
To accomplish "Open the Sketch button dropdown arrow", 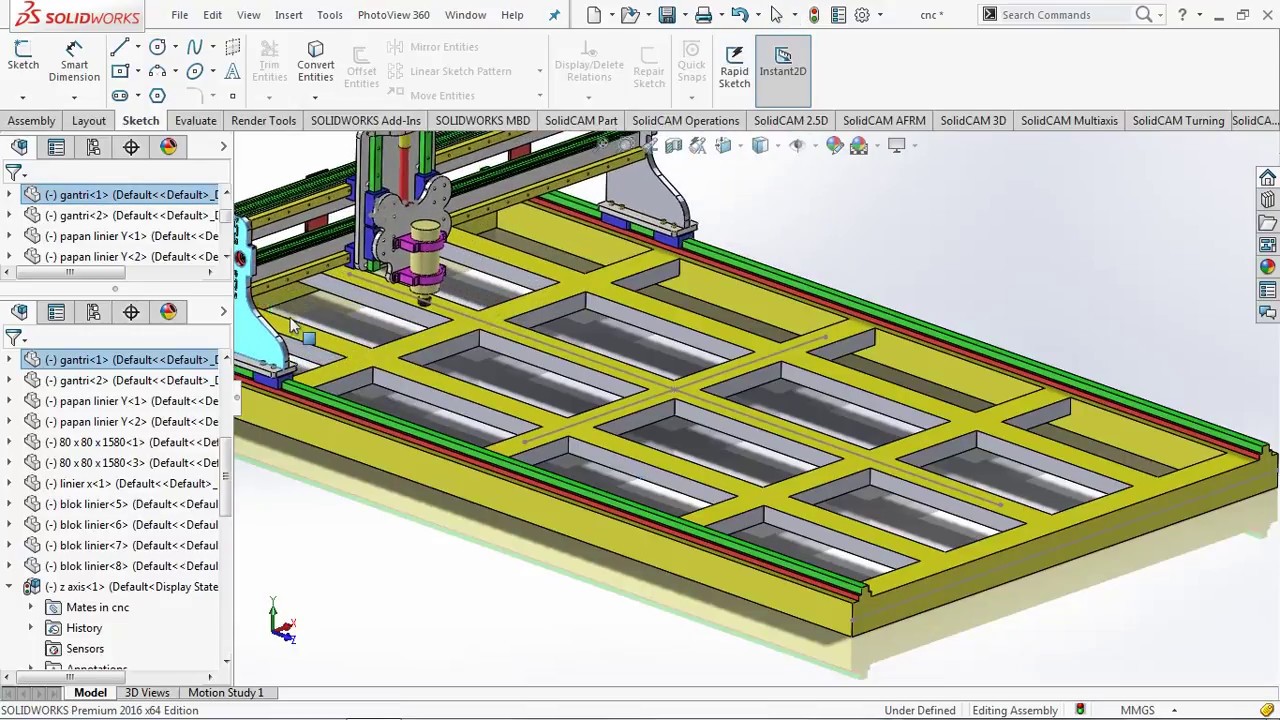I will pos(23,97).
